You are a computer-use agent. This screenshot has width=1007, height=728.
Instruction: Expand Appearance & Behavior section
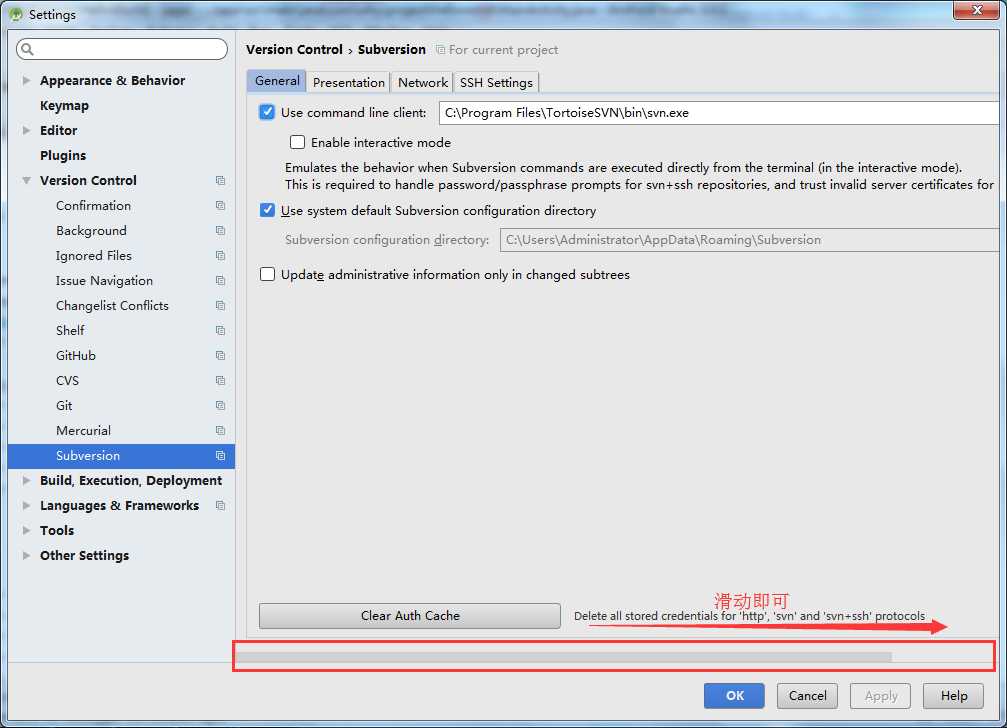26,80
